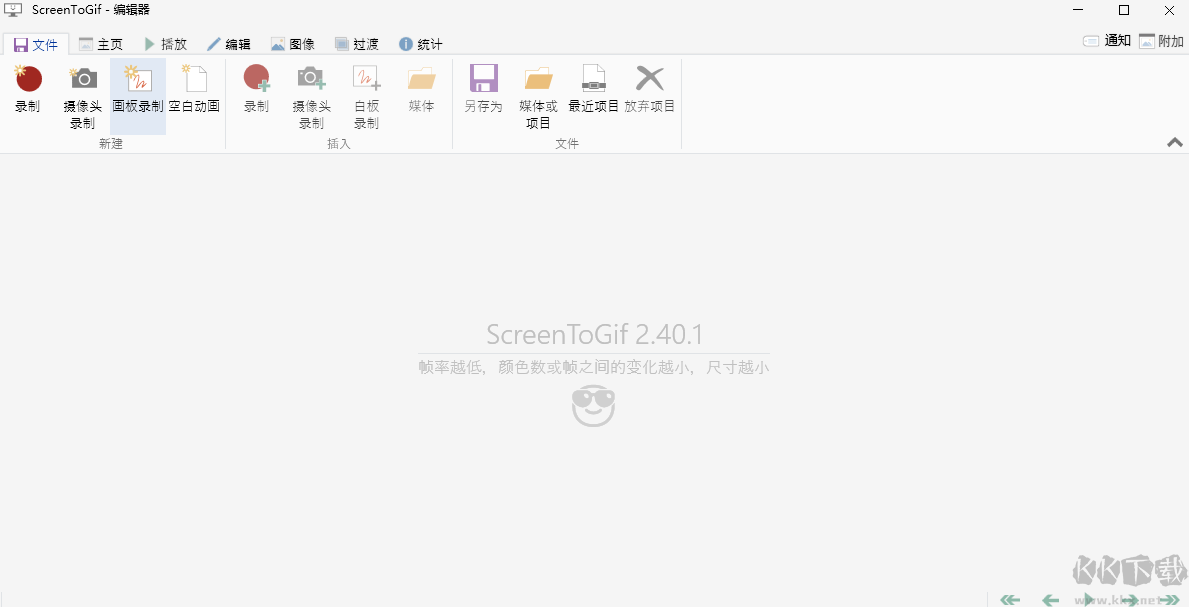1189x607 pixels.
Task: Start a new screen recording
Action: click(x=27, y=90)
